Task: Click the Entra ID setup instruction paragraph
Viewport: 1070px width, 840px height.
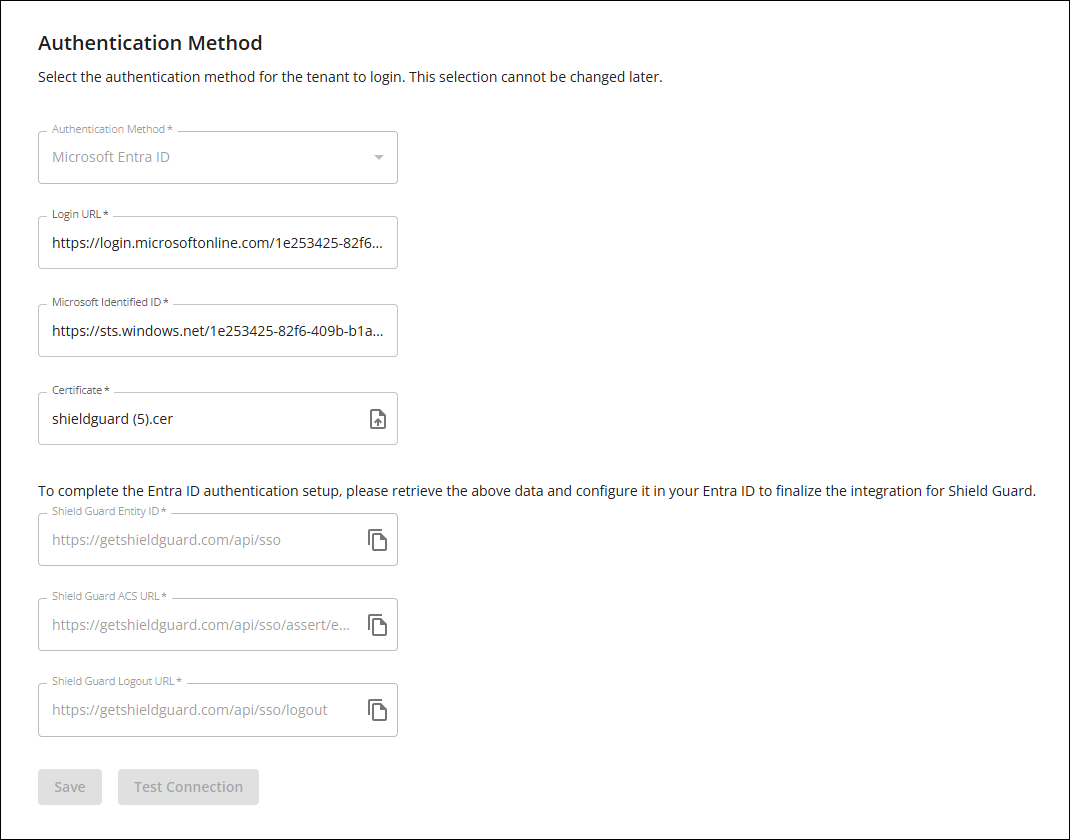Action: point(536,491)
